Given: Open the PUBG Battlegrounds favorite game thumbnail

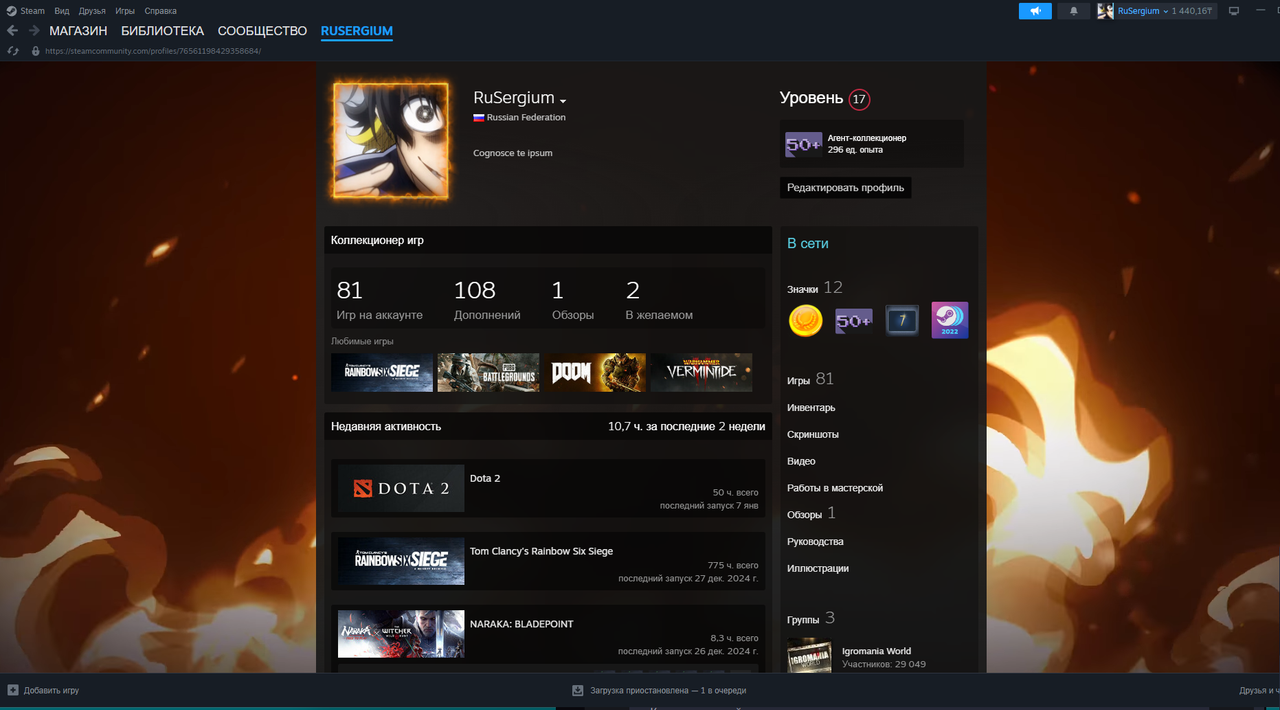Looking at the screenshot, I should coord(488,372).
